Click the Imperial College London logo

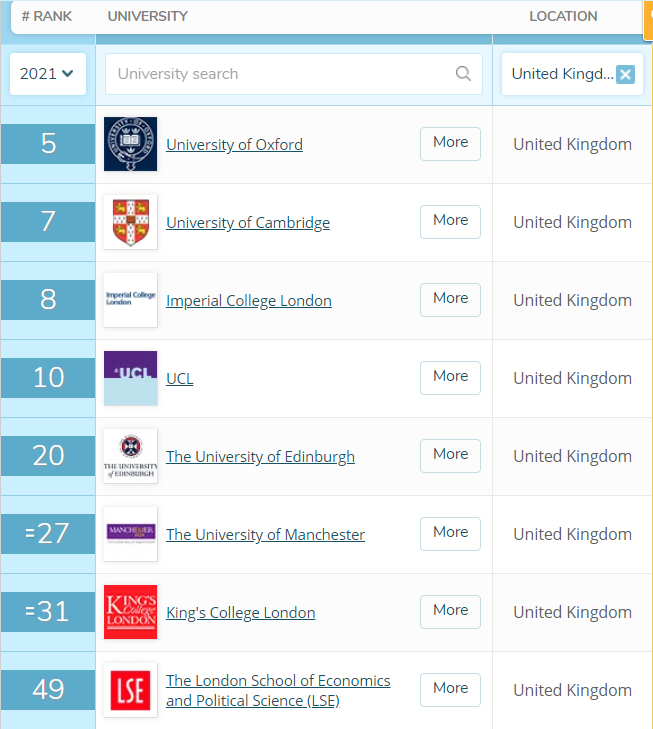click(x=131, y=300)
